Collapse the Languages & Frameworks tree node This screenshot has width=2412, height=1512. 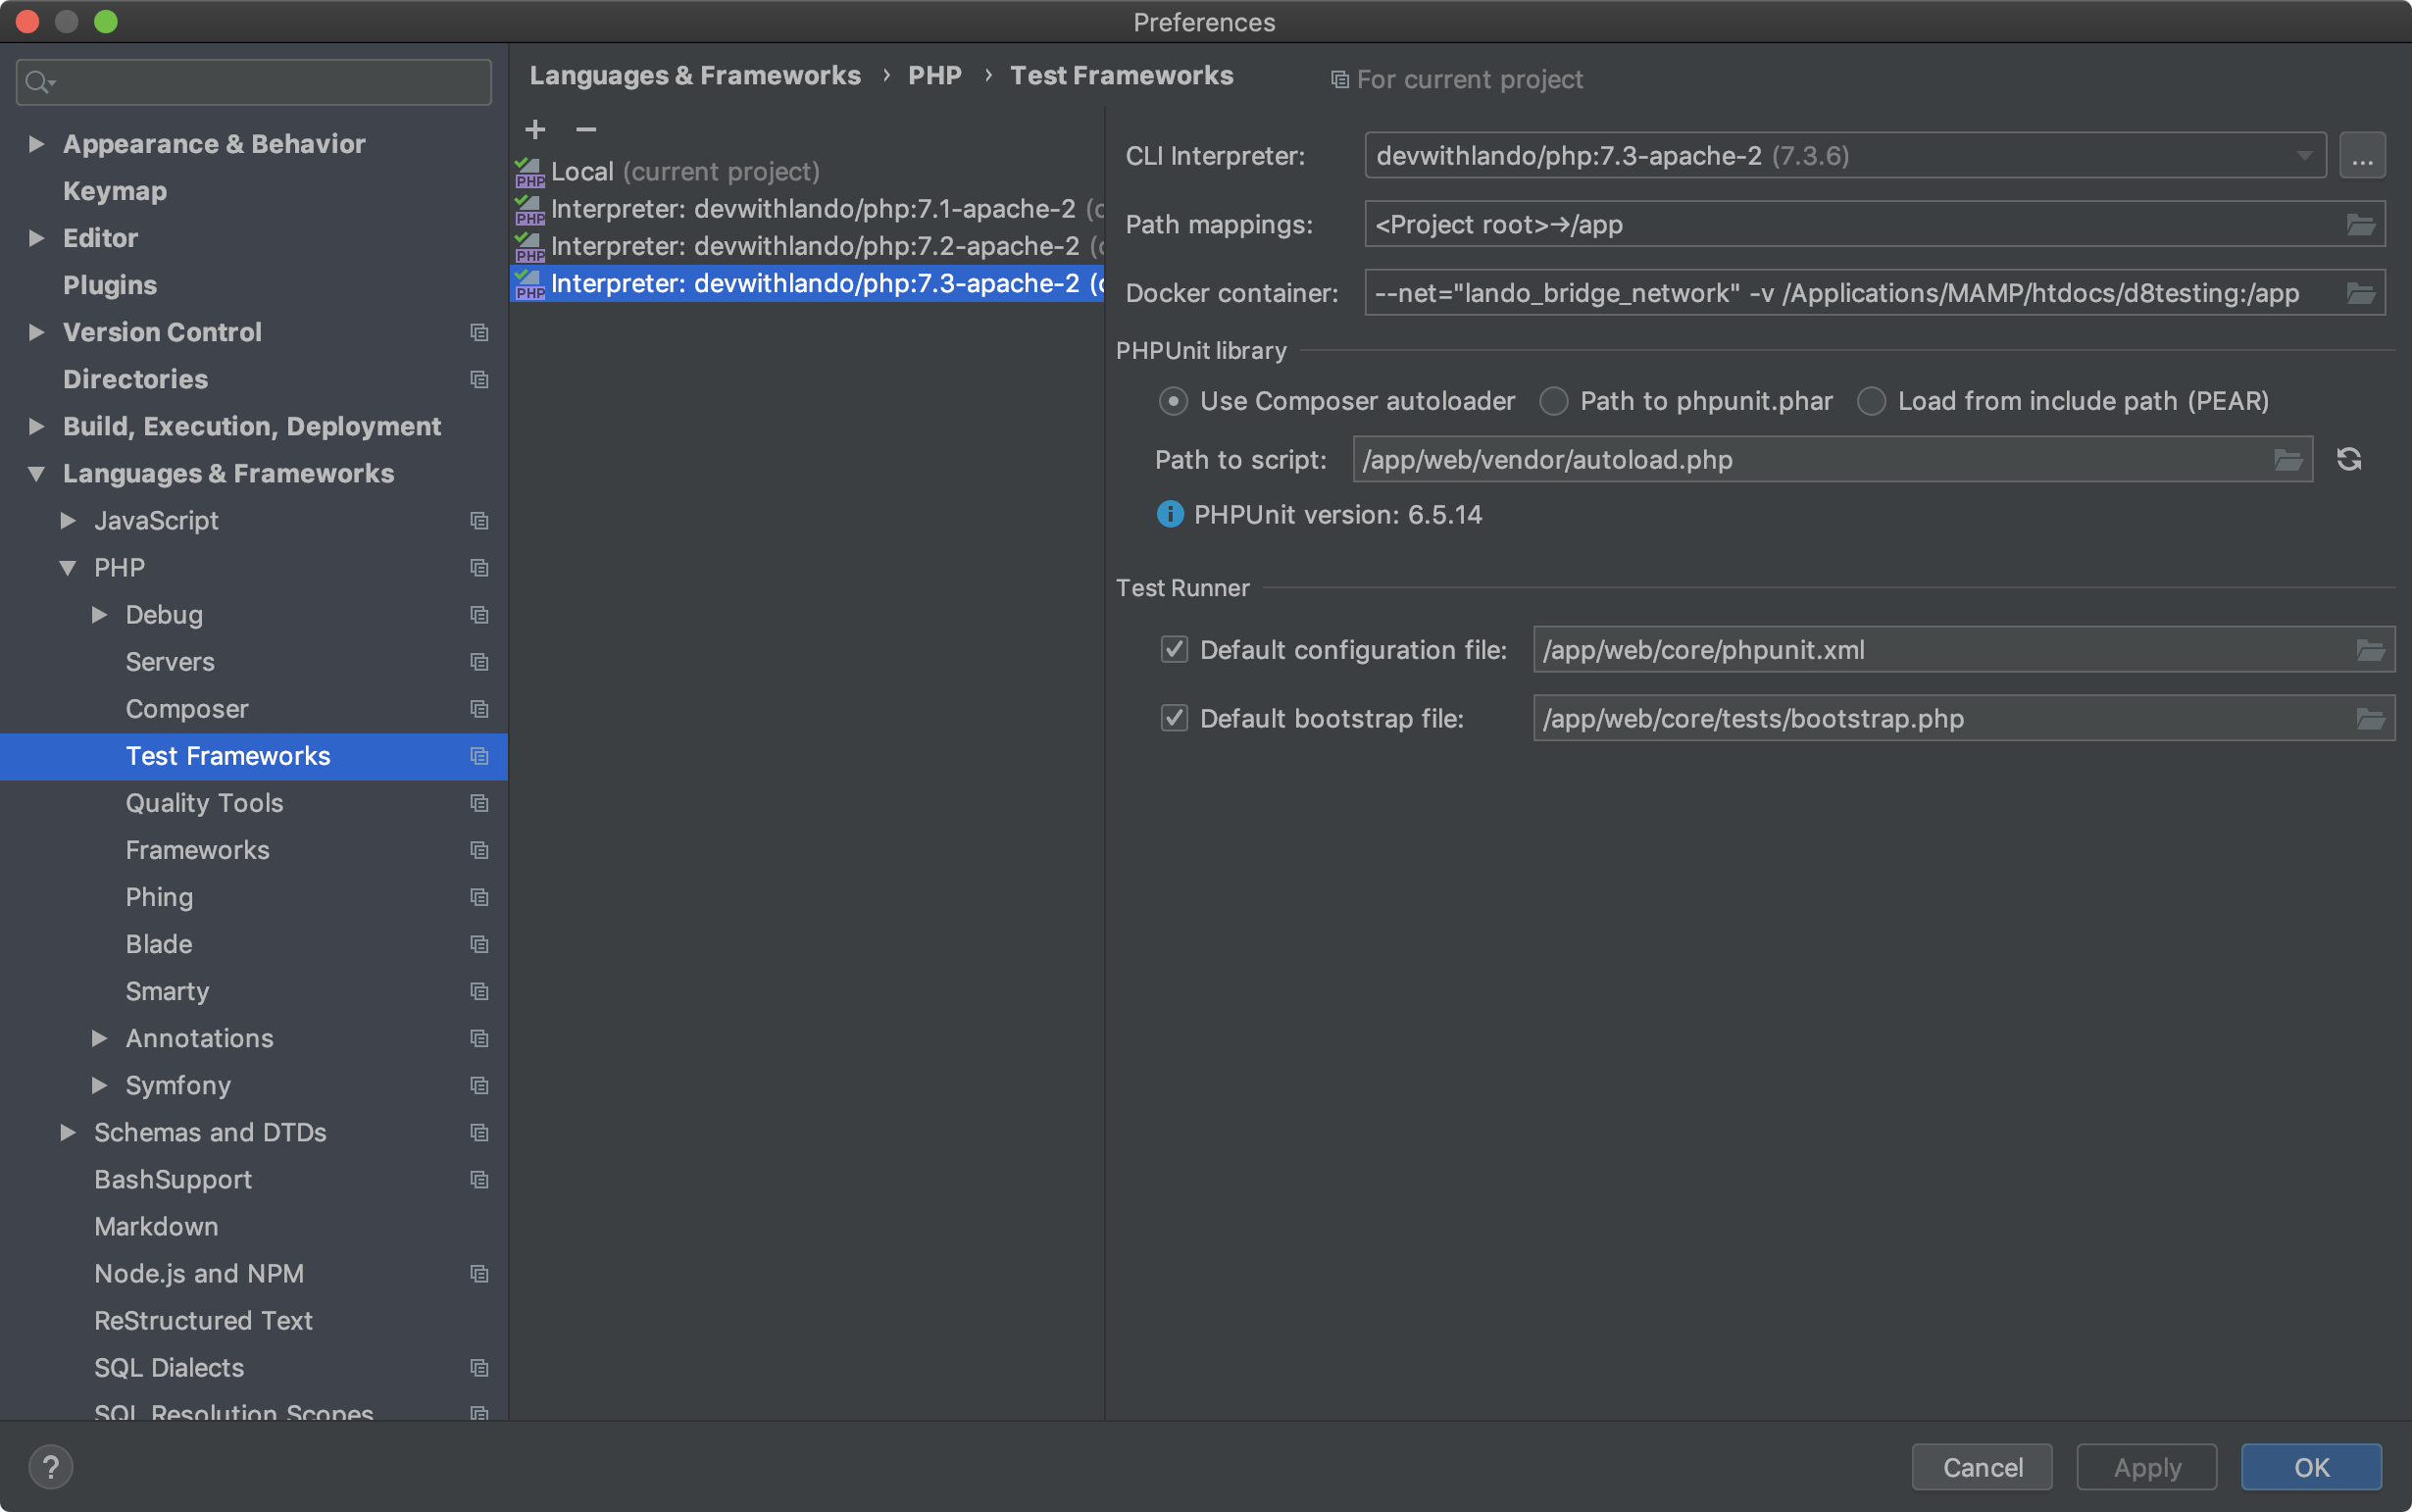[x=37, y=474]
